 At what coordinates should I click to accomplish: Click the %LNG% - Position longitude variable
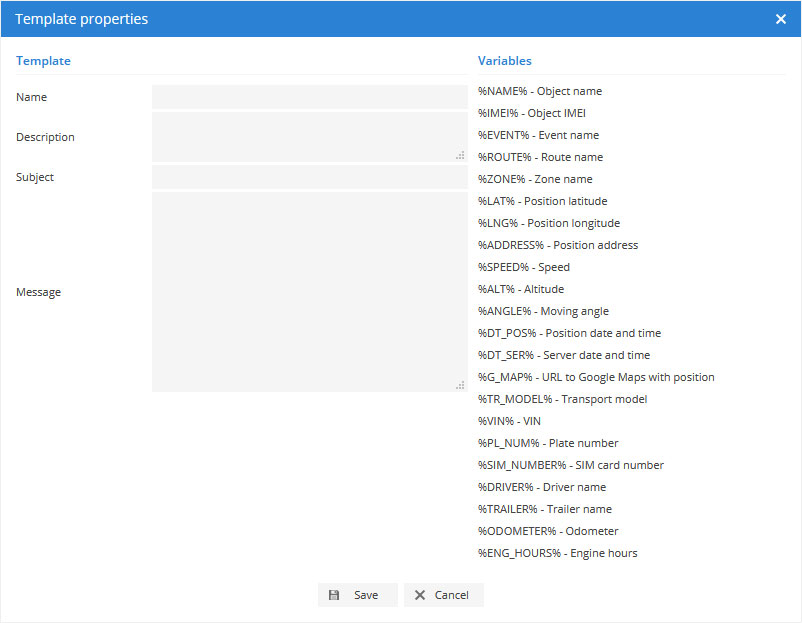[x=549, y=223]
